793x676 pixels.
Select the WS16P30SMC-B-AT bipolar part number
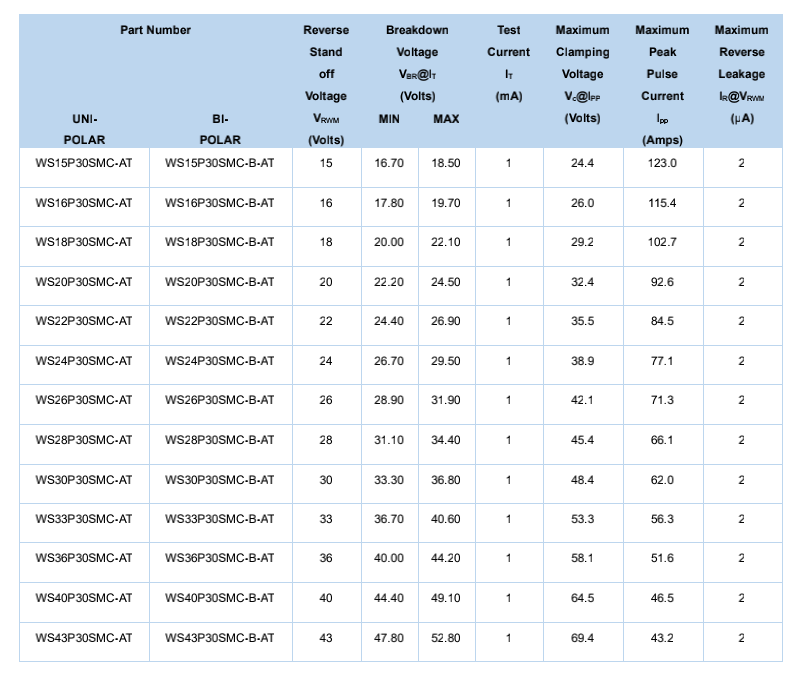(220, 203)
